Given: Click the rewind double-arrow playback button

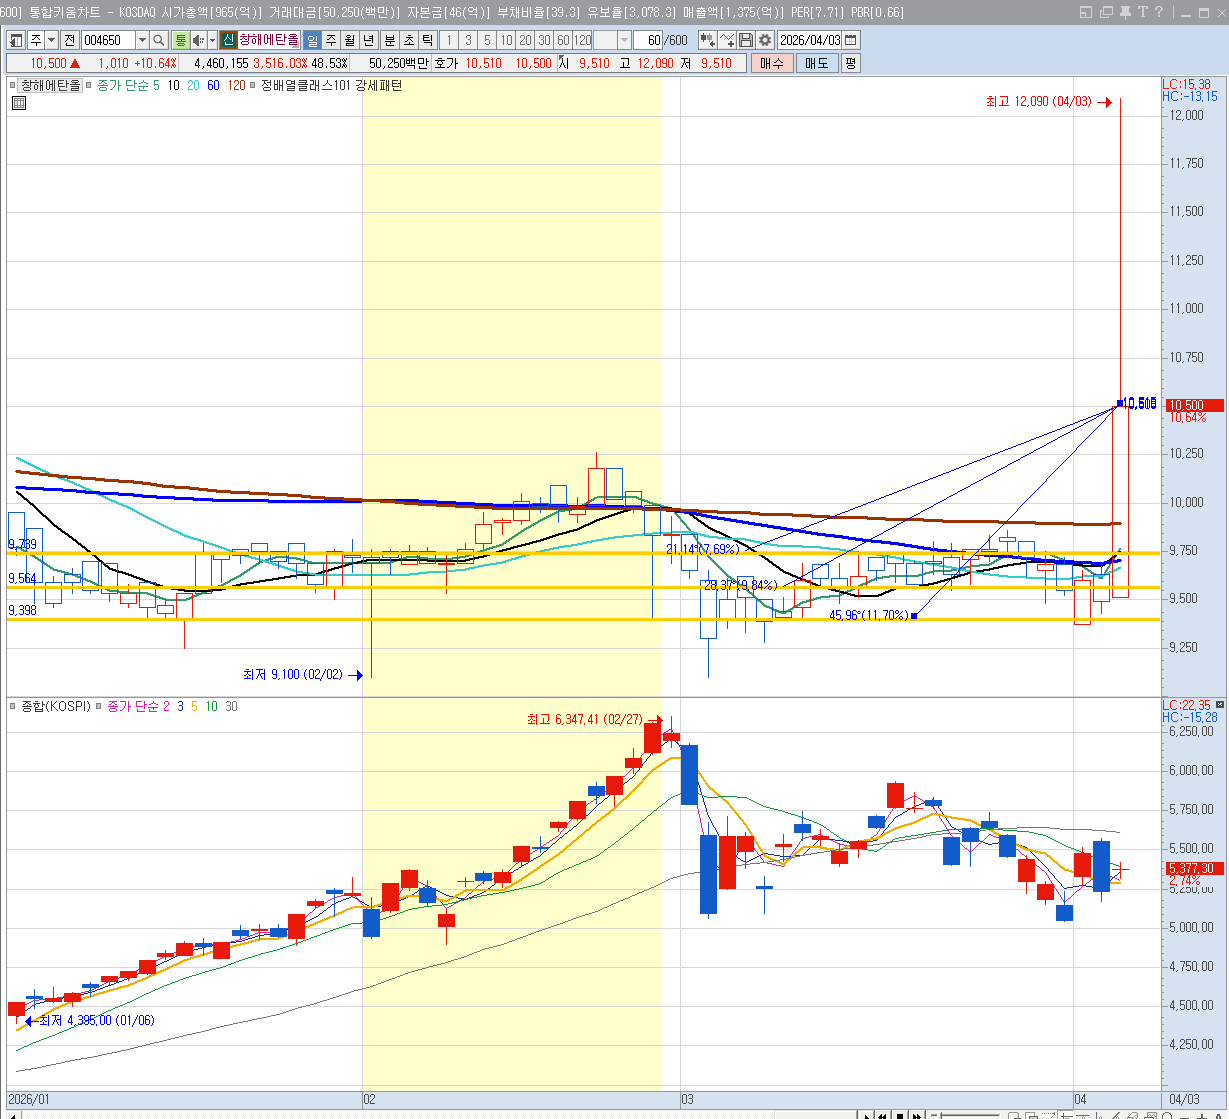Looking at the screenshot, I should point(882,1116).
